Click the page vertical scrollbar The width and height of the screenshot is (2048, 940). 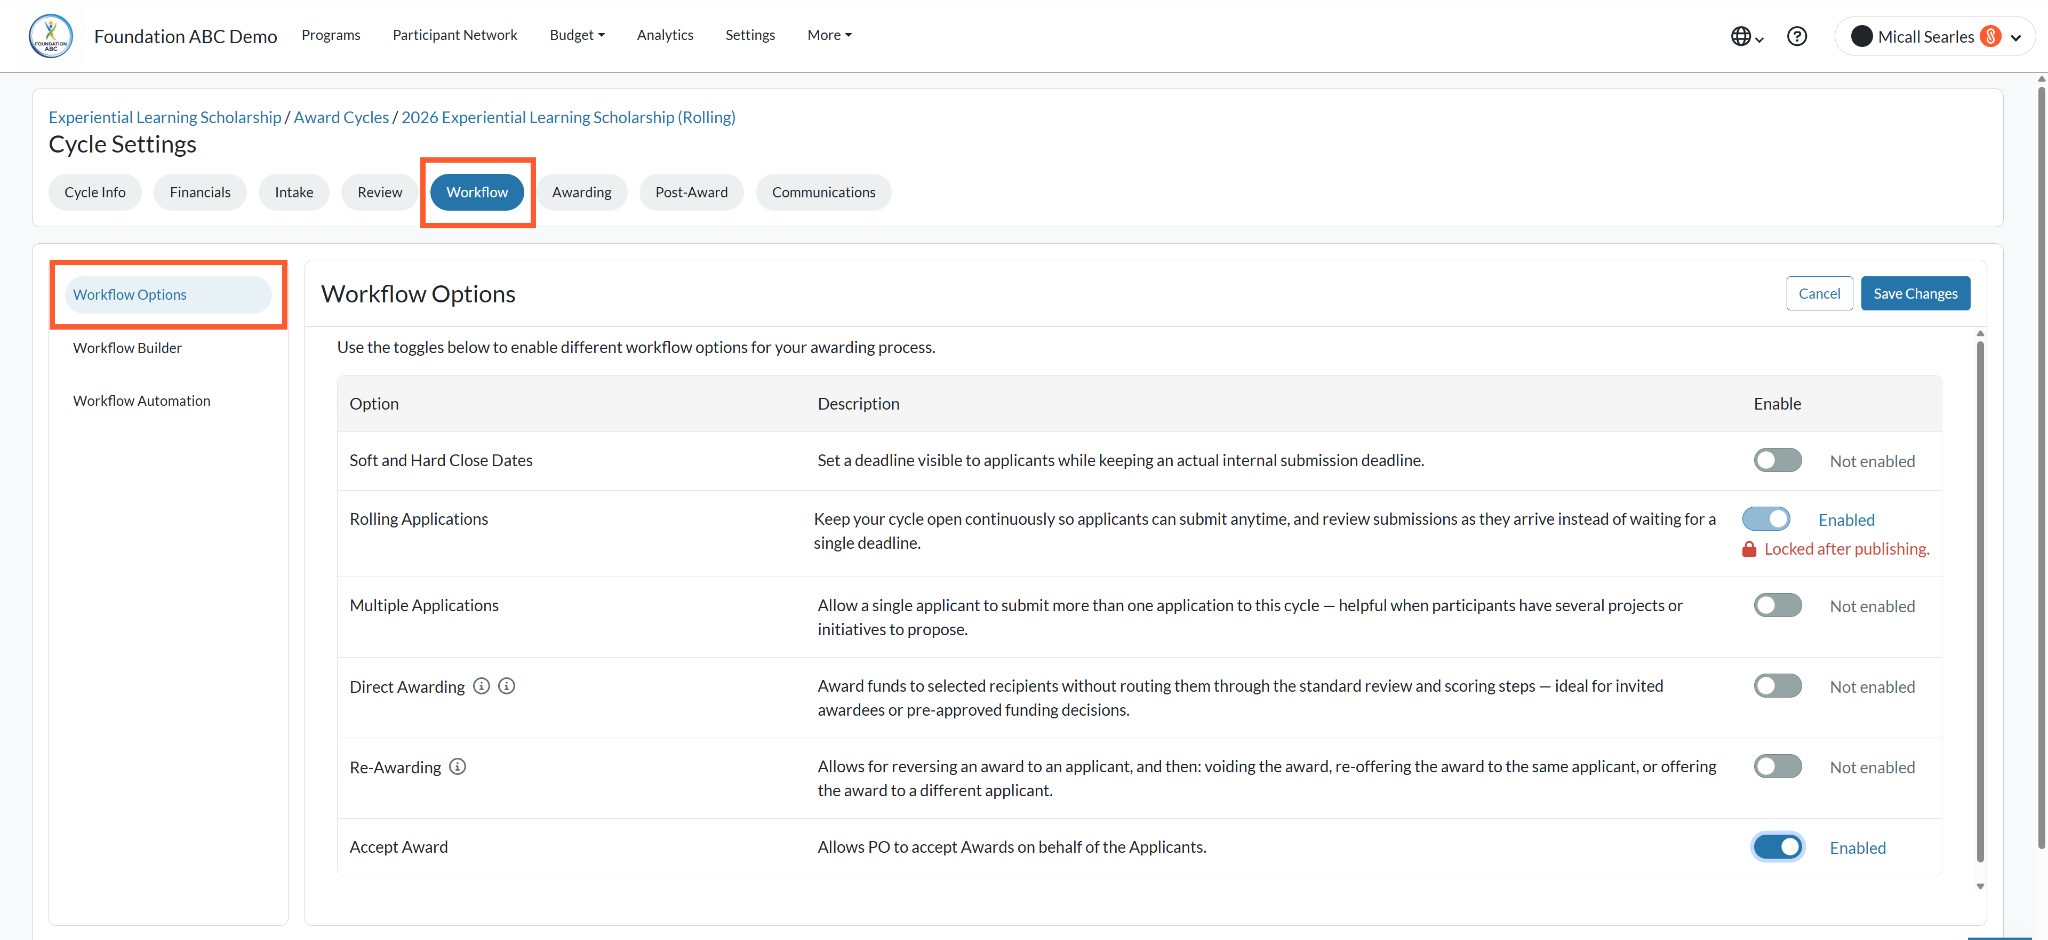[2041, 470]
